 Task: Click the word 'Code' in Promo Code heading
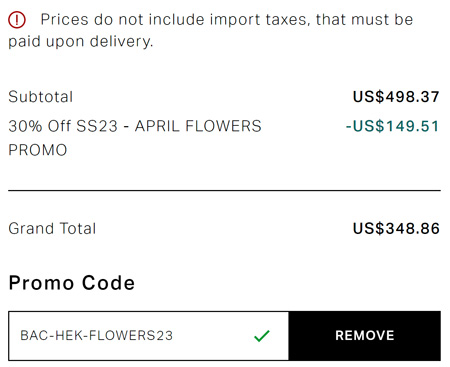point(108,283)
